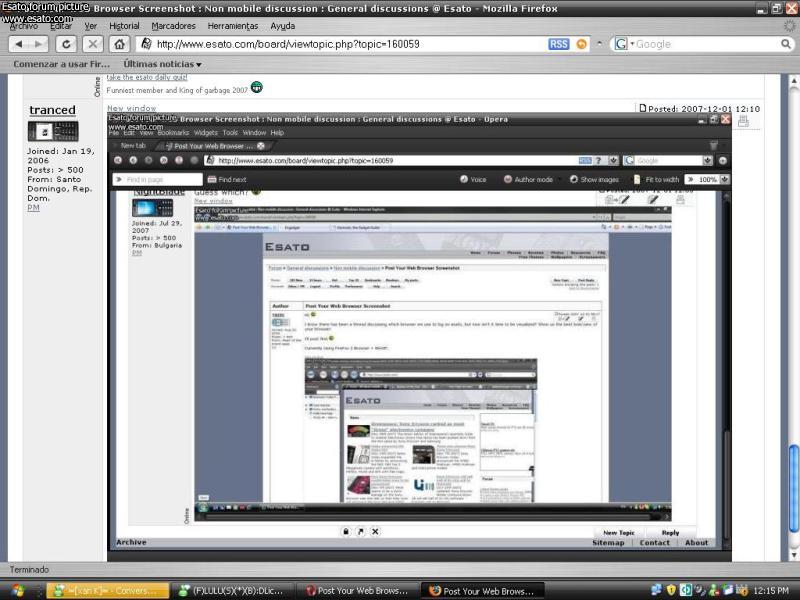Click the blue vertical scrollbar thumb
Screen dimensions: 800x600
point(794,488)
